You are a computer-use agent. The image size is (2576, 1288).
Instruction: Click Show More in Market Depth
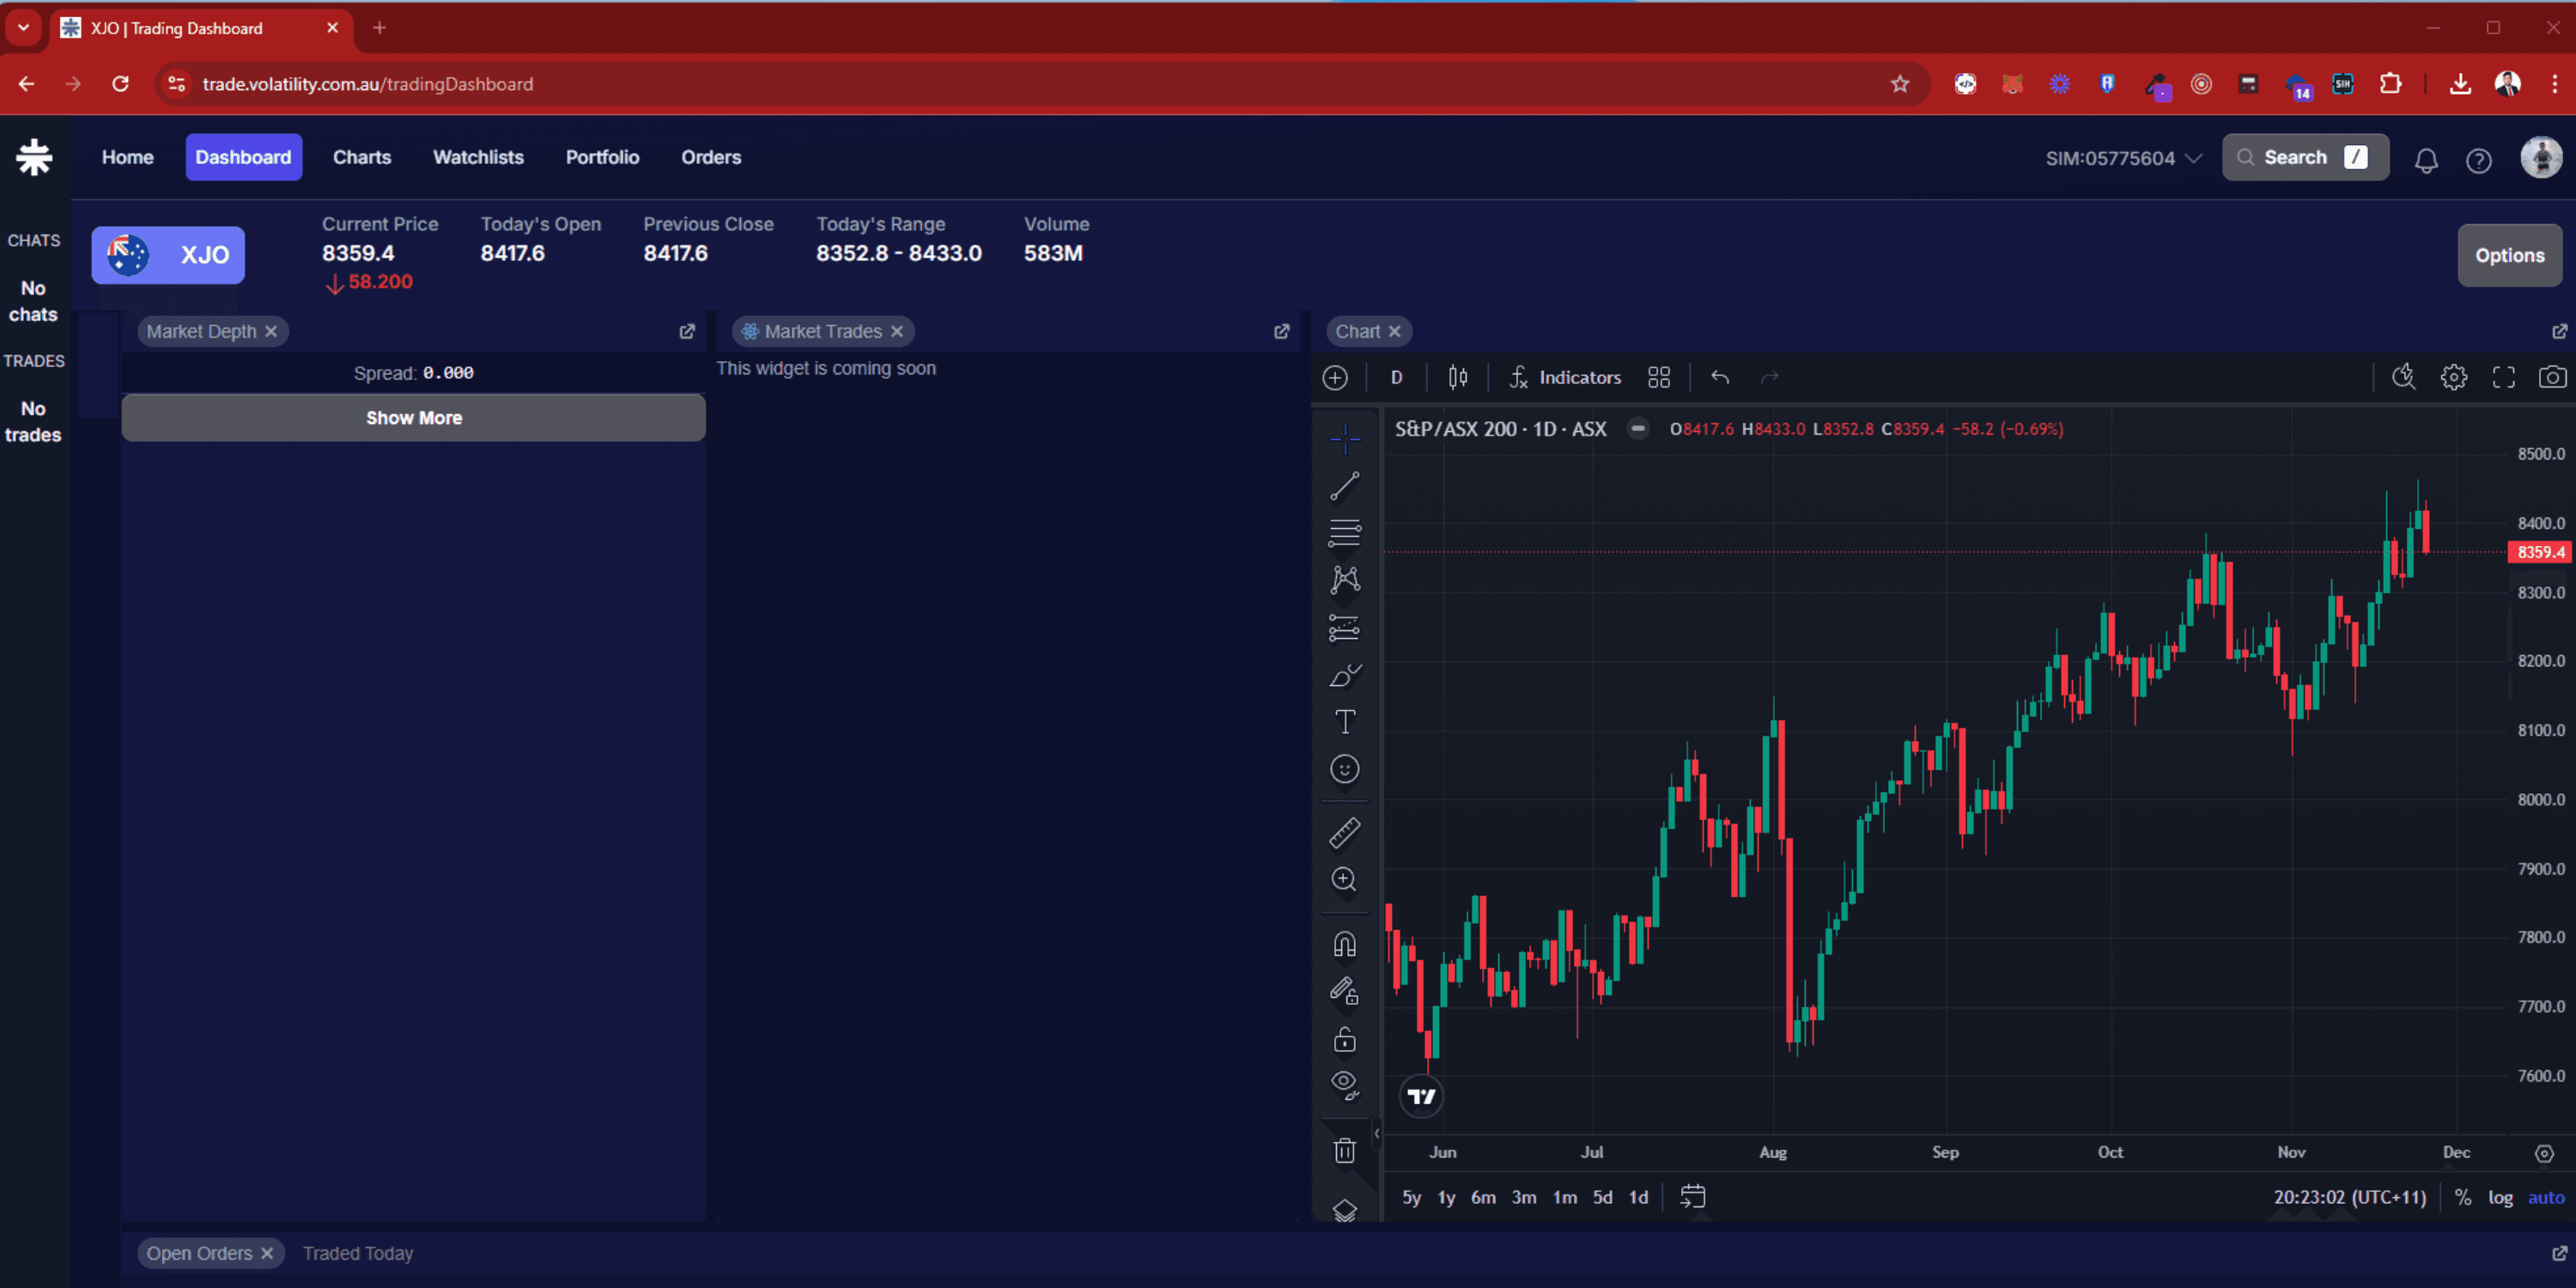(x=413, y=417)
